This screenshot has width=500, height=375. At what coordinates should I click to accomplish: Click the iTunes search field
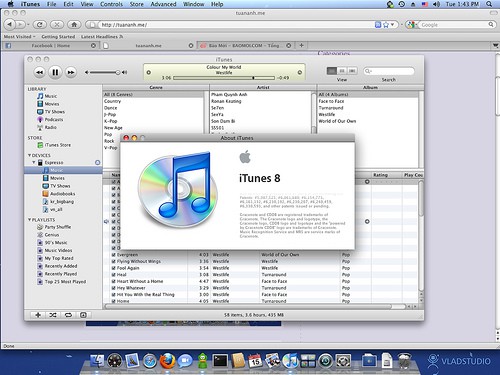389,71
